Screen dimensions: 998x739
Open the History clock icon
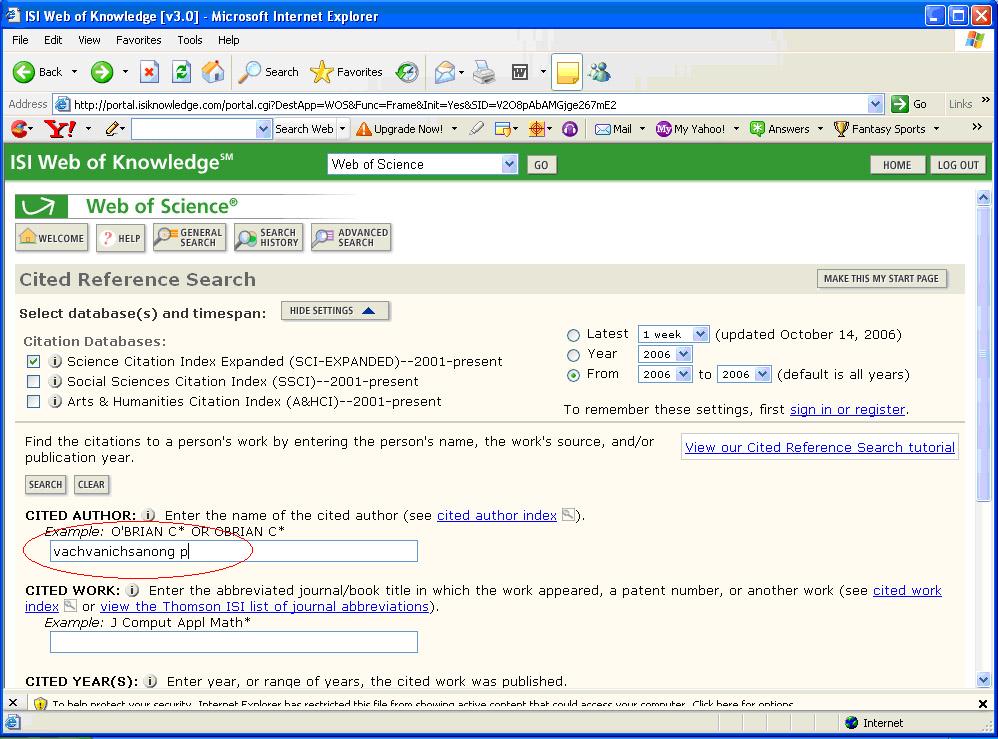coord(406,72)
